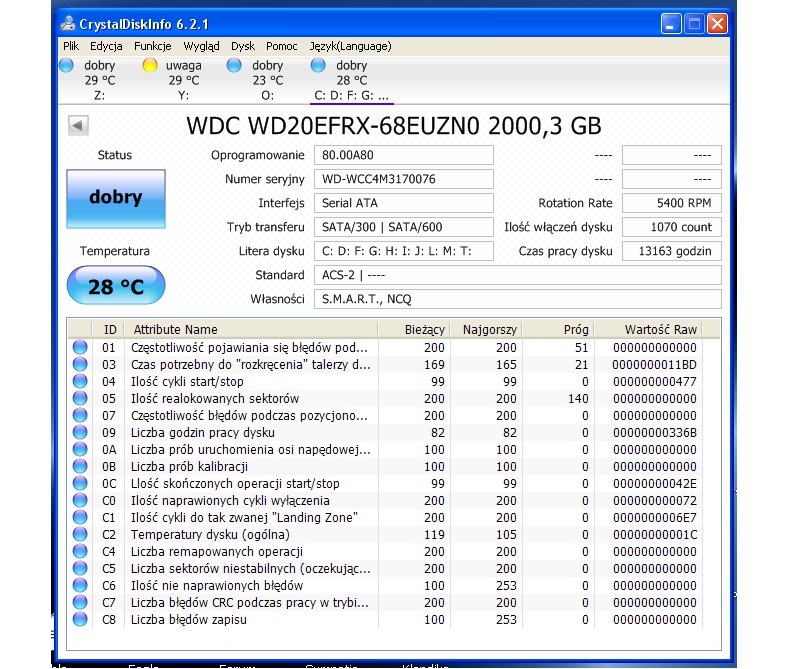Click status orb of attribute C8 row
This screenshot has height=669, width=800.
[80, 620]
